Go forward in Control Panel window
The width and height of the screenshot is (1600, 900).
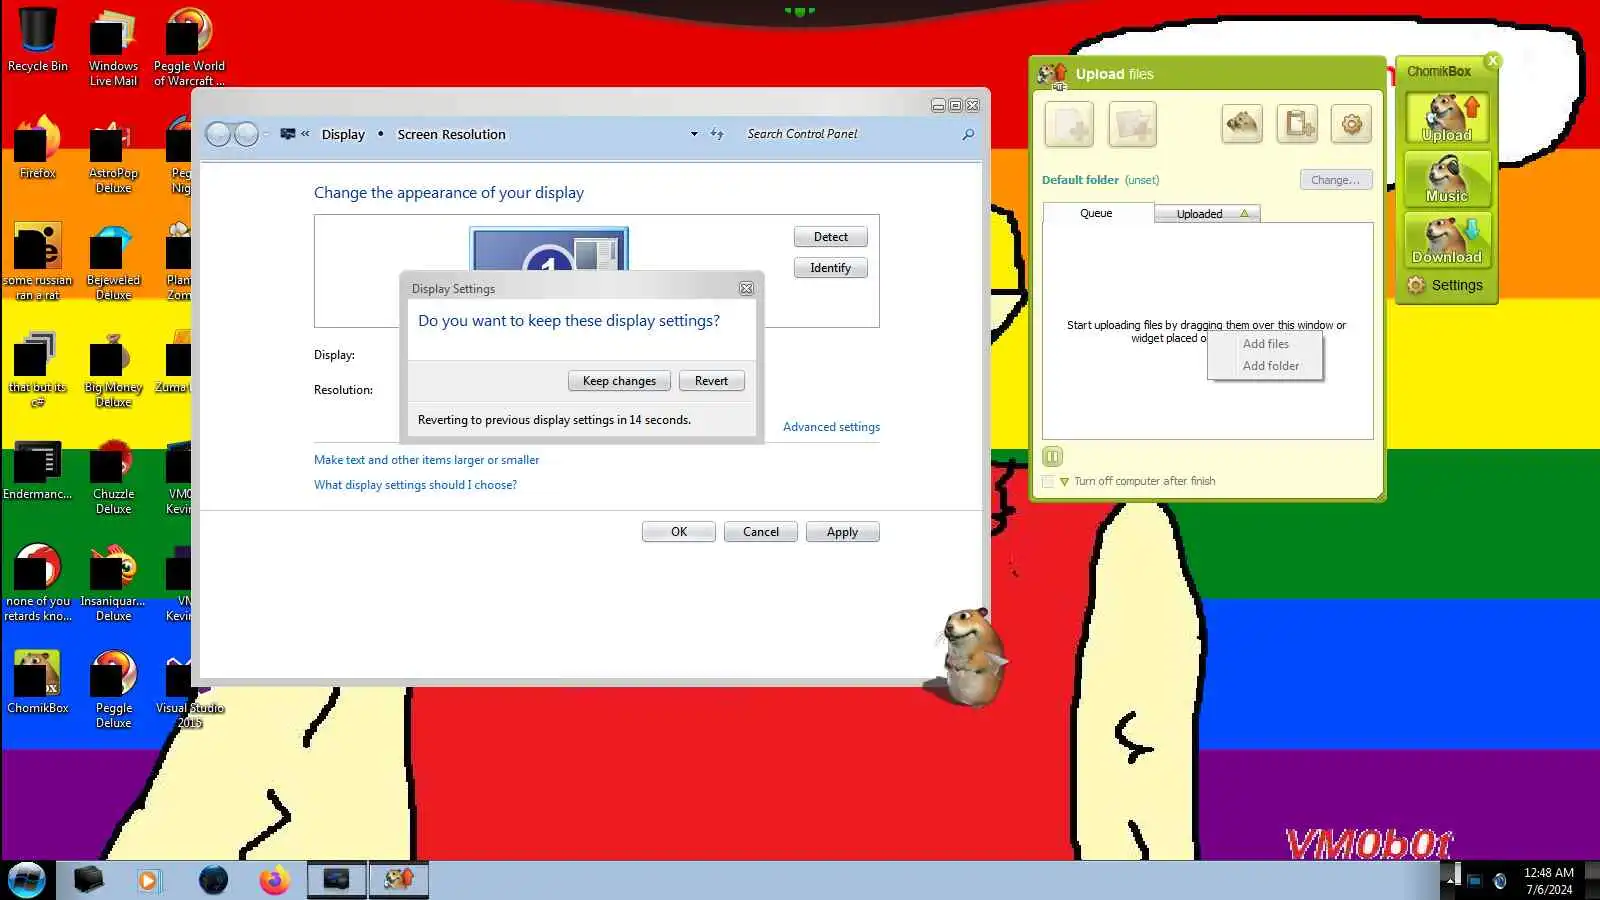(x=246, y=134)
